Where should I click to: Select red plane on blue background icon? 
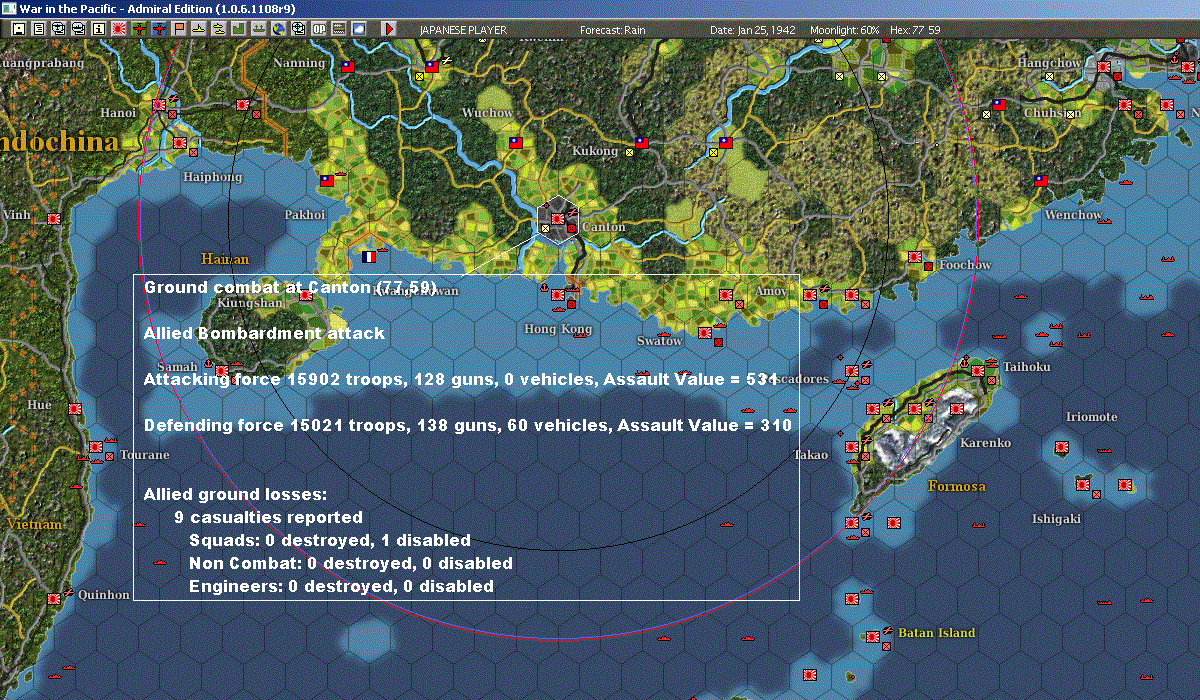(x=159, y=29)
